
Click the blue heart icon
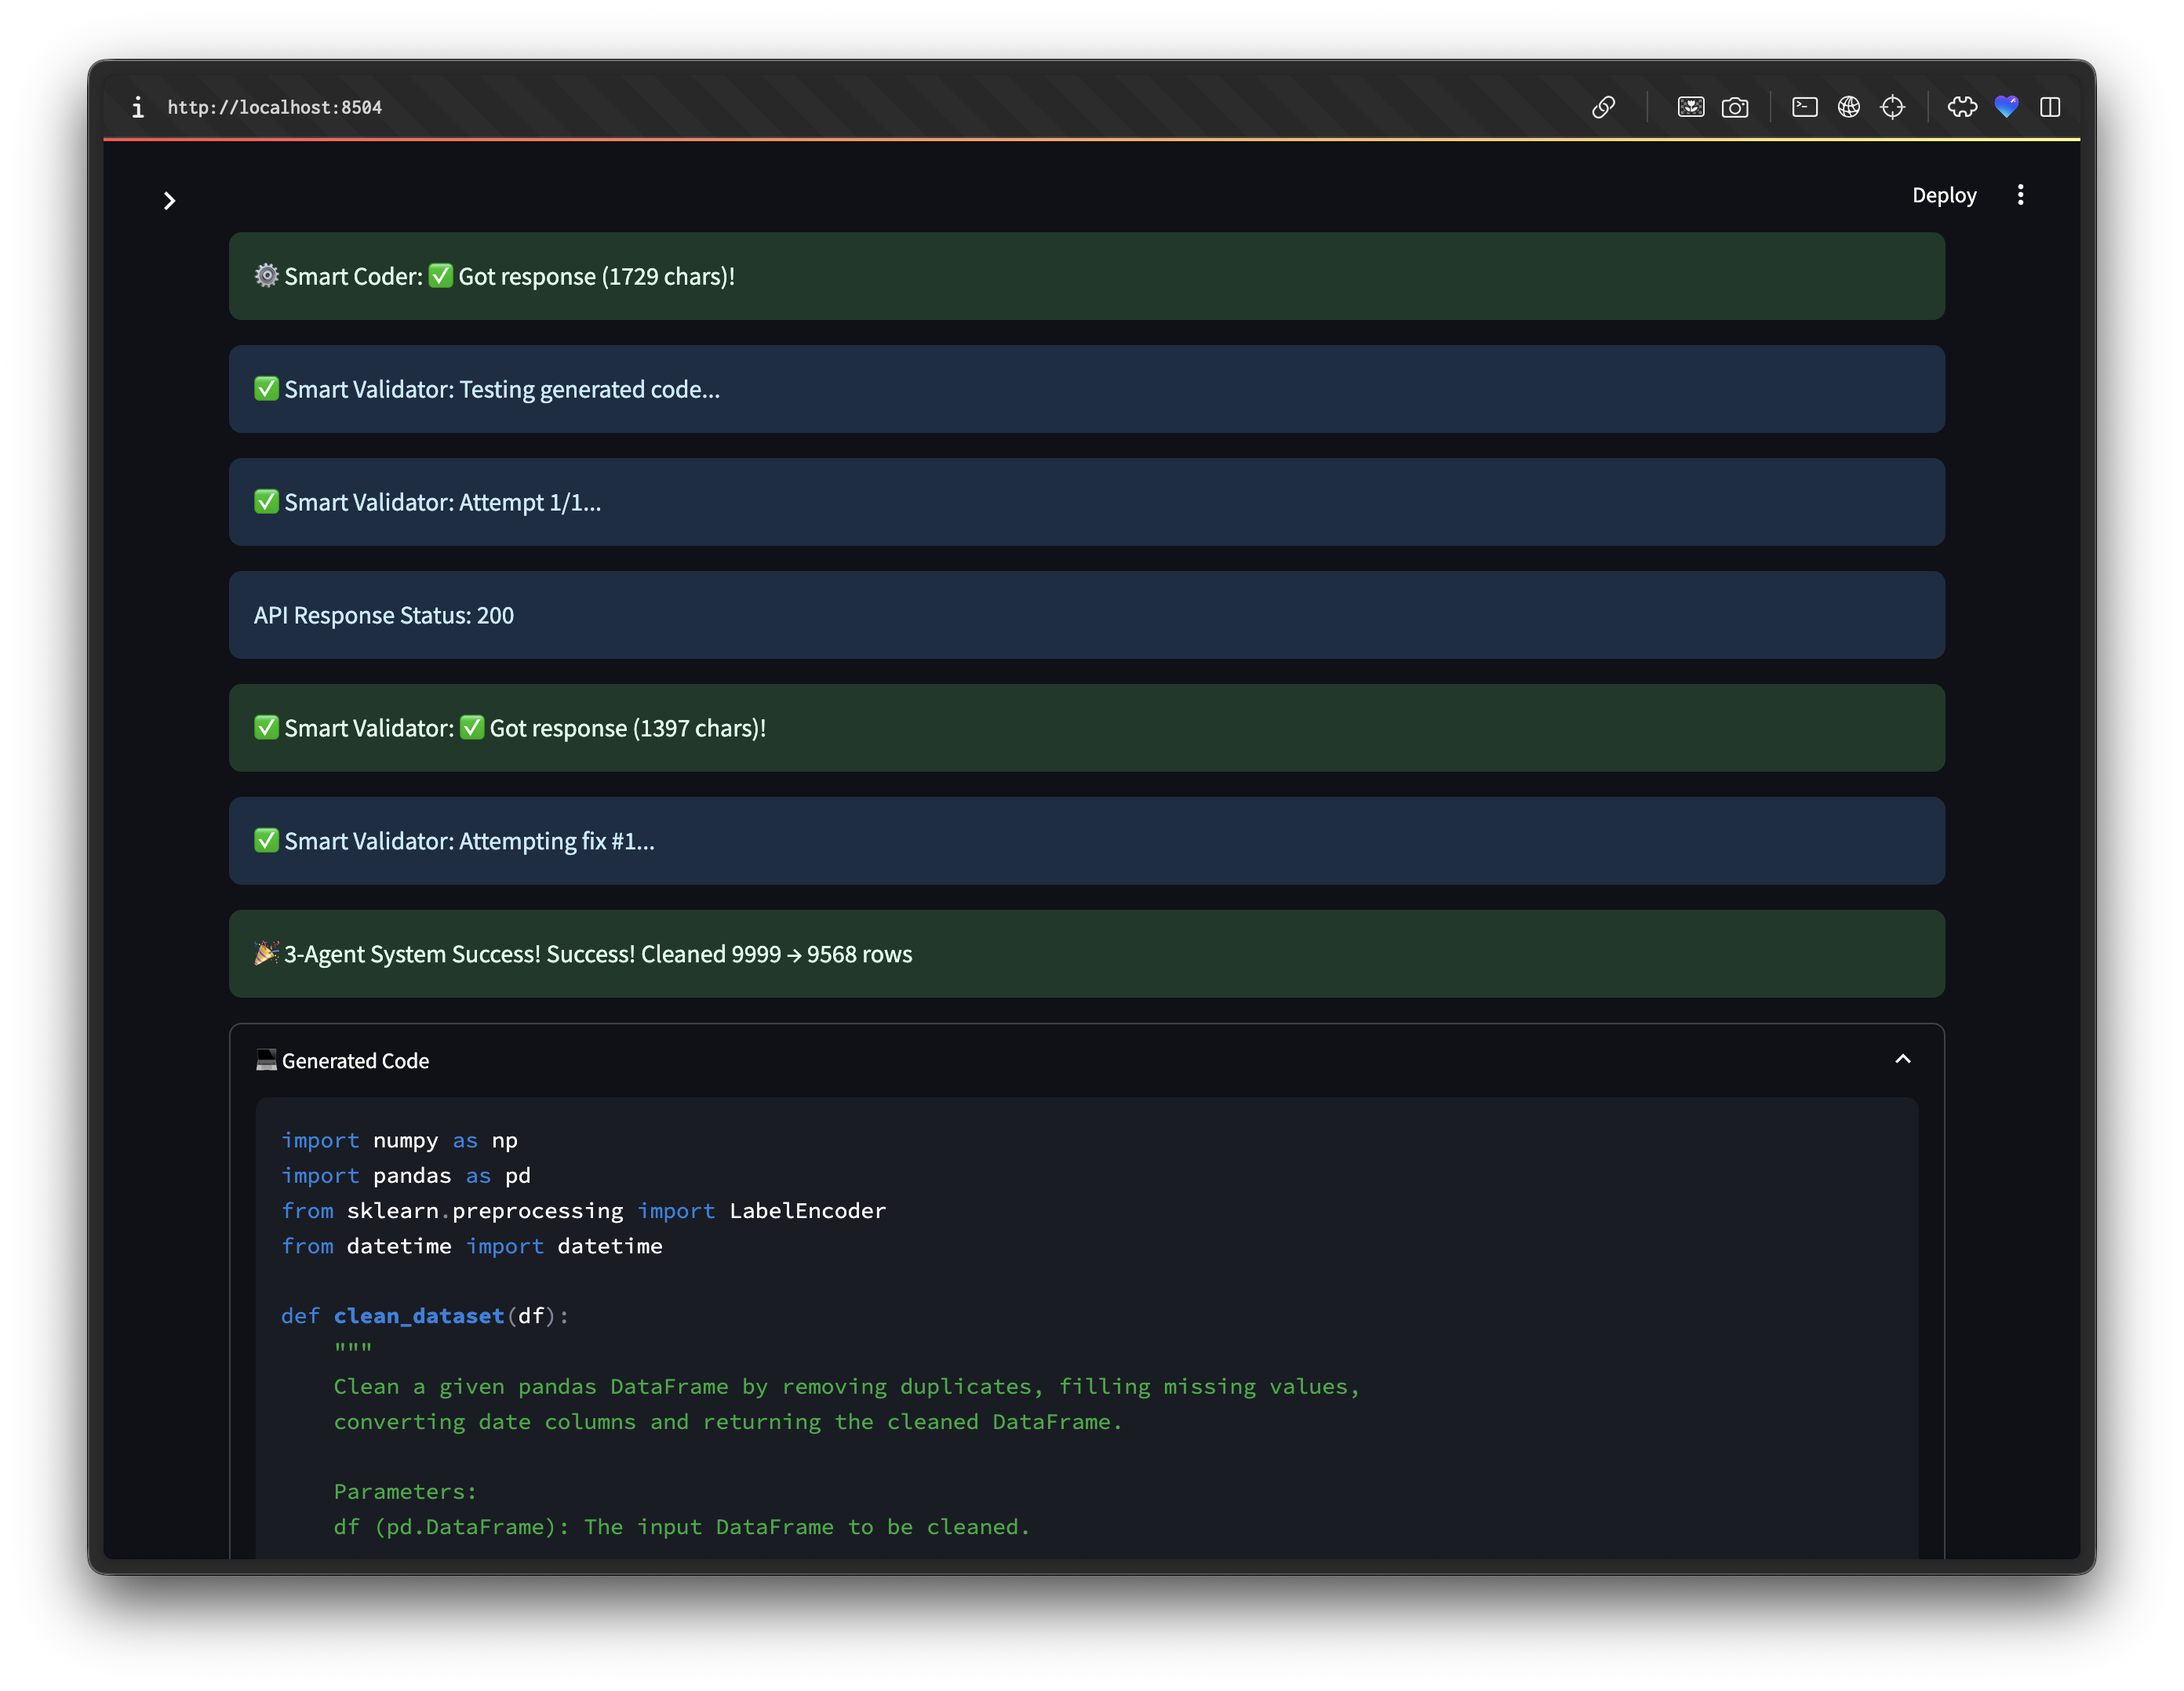[2006, 107]
